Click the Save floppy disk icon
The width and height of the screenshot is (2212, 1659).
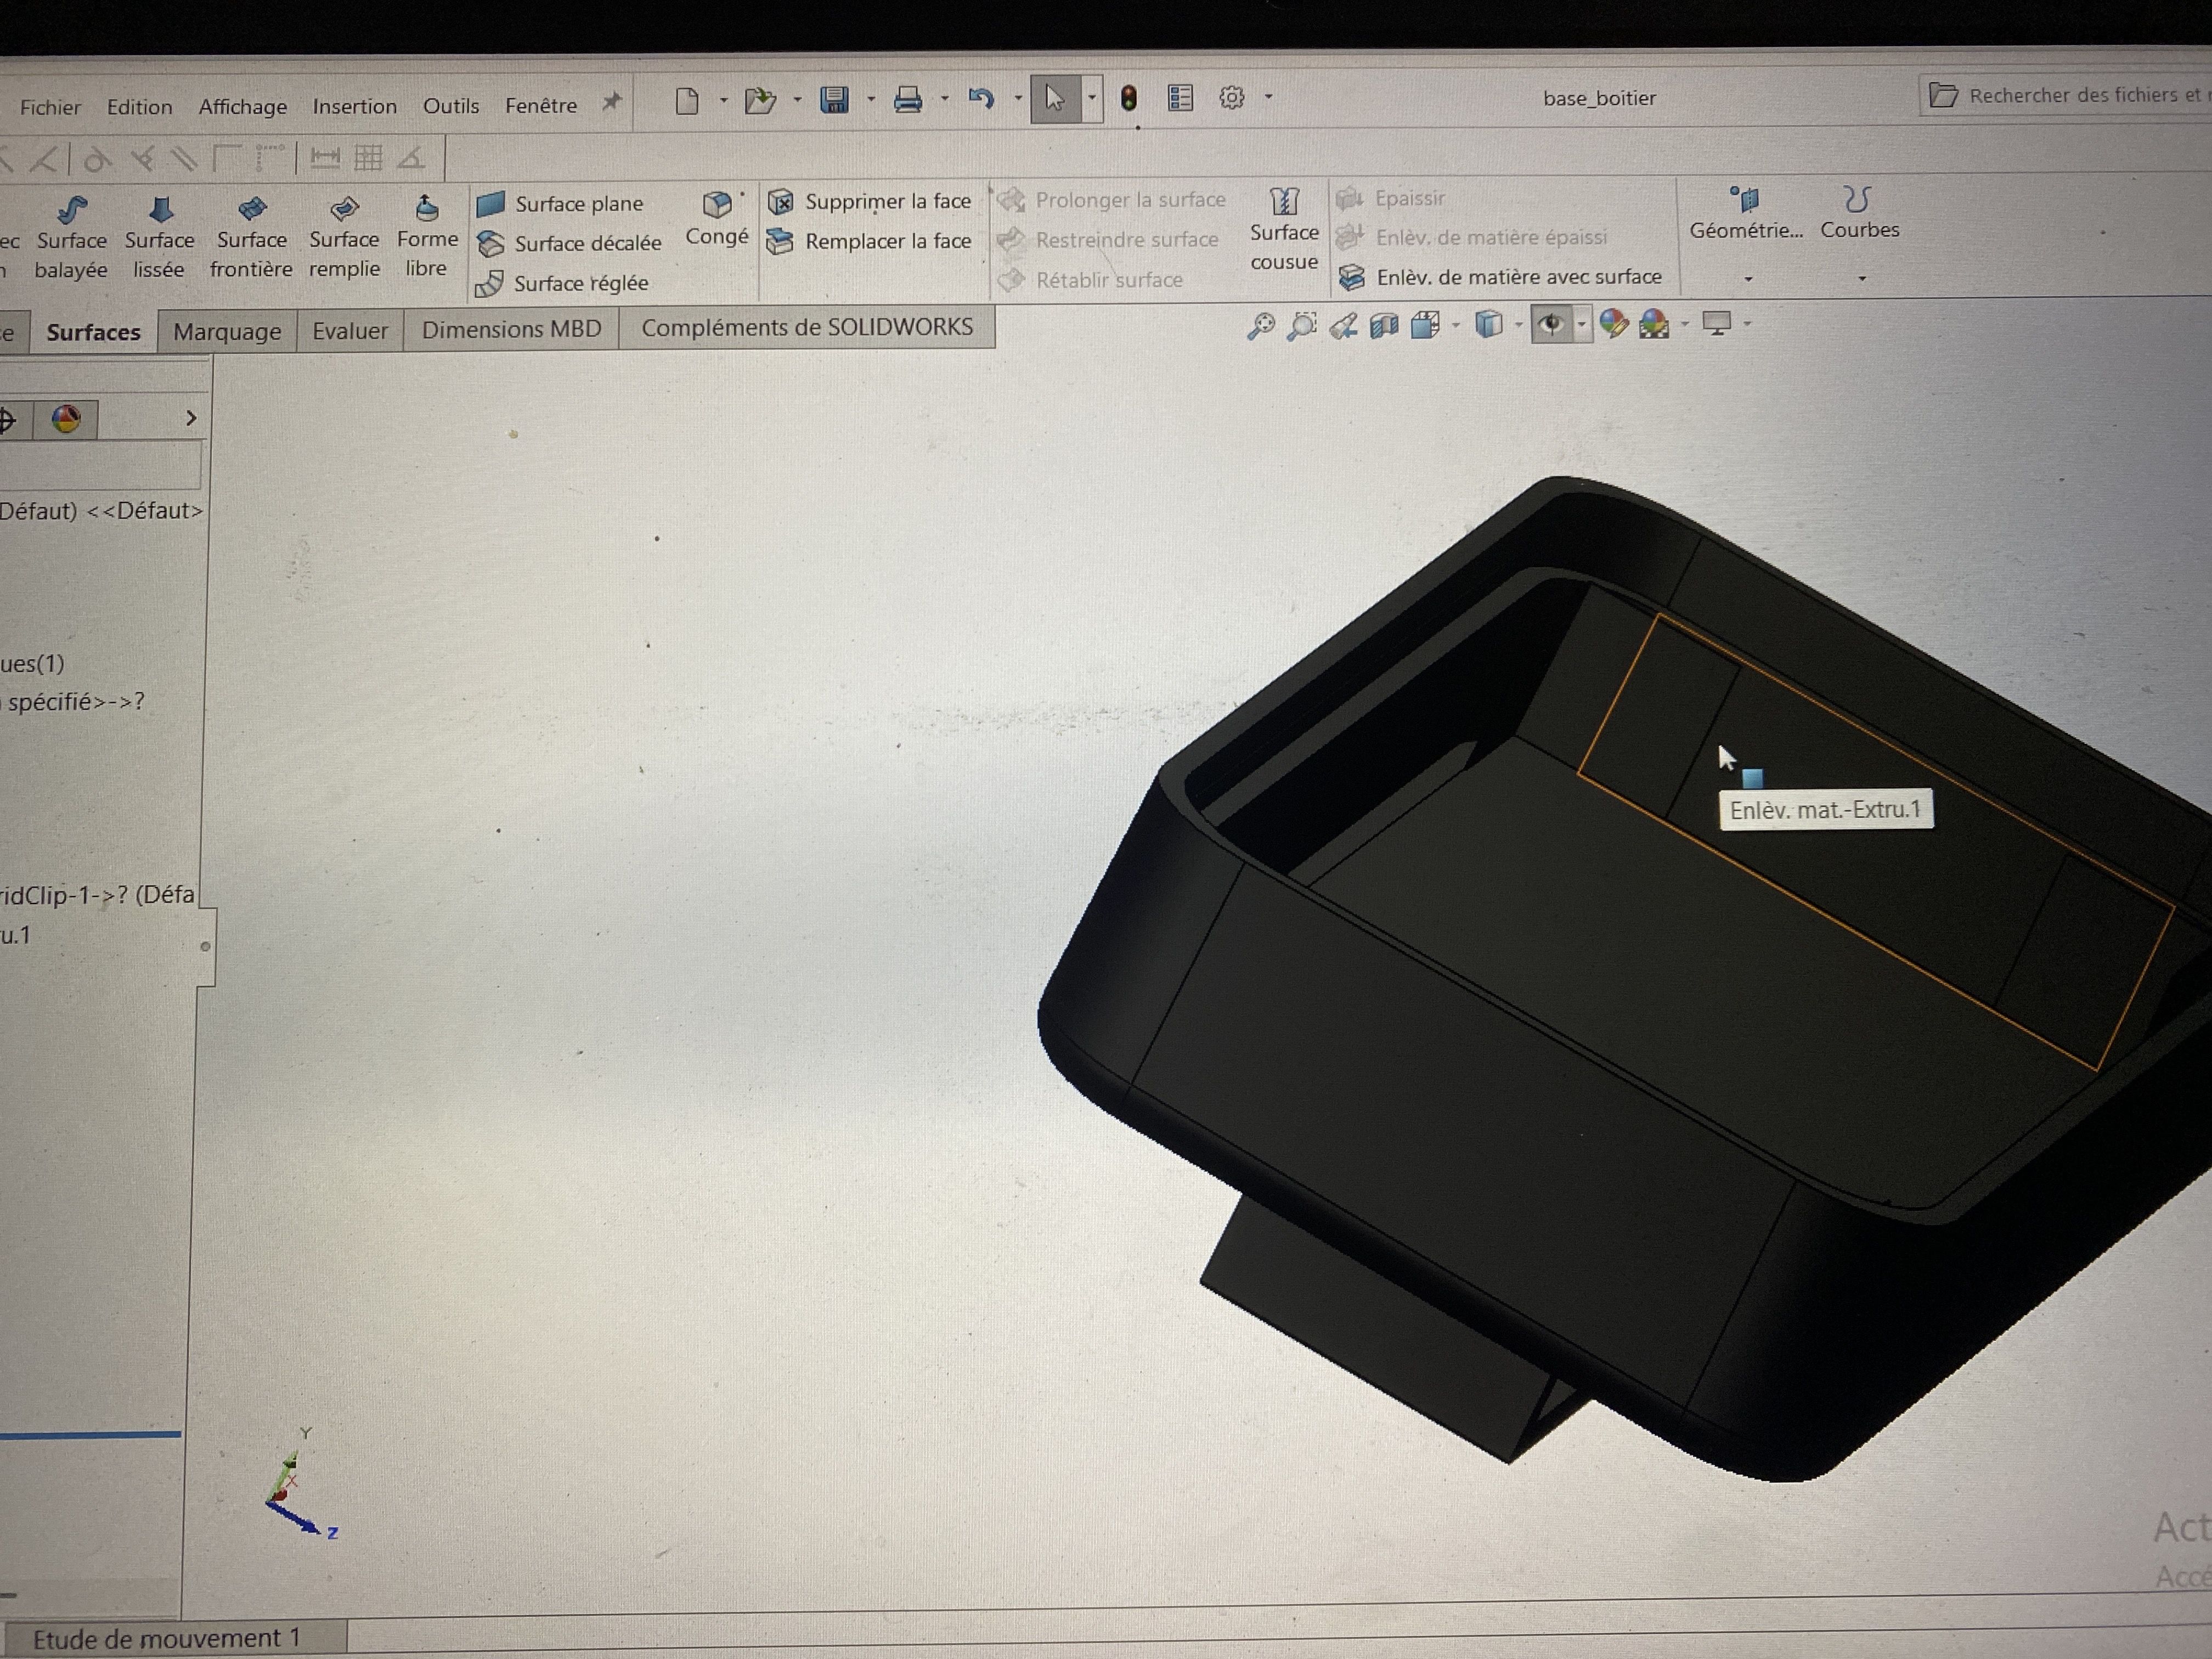(x=834, y=99)
